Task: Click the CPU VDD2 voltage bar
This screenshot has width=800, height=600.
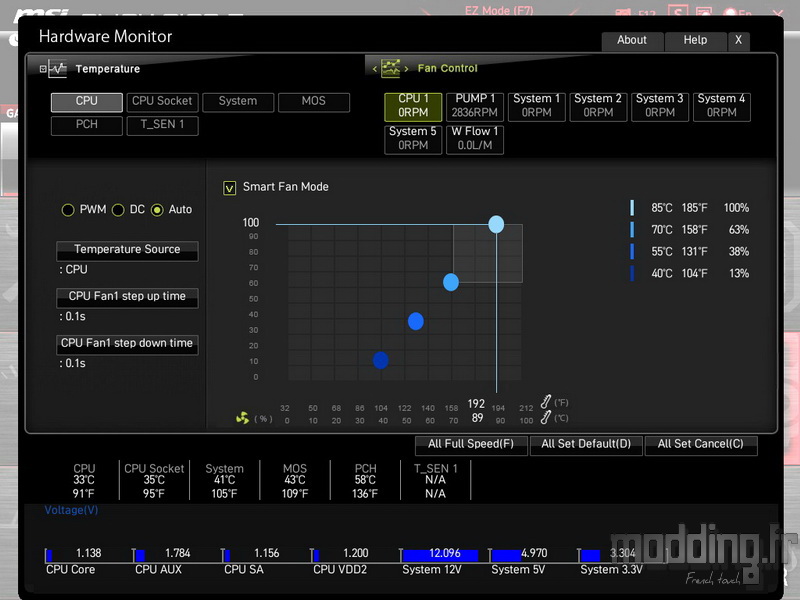Action: (316, 555)
